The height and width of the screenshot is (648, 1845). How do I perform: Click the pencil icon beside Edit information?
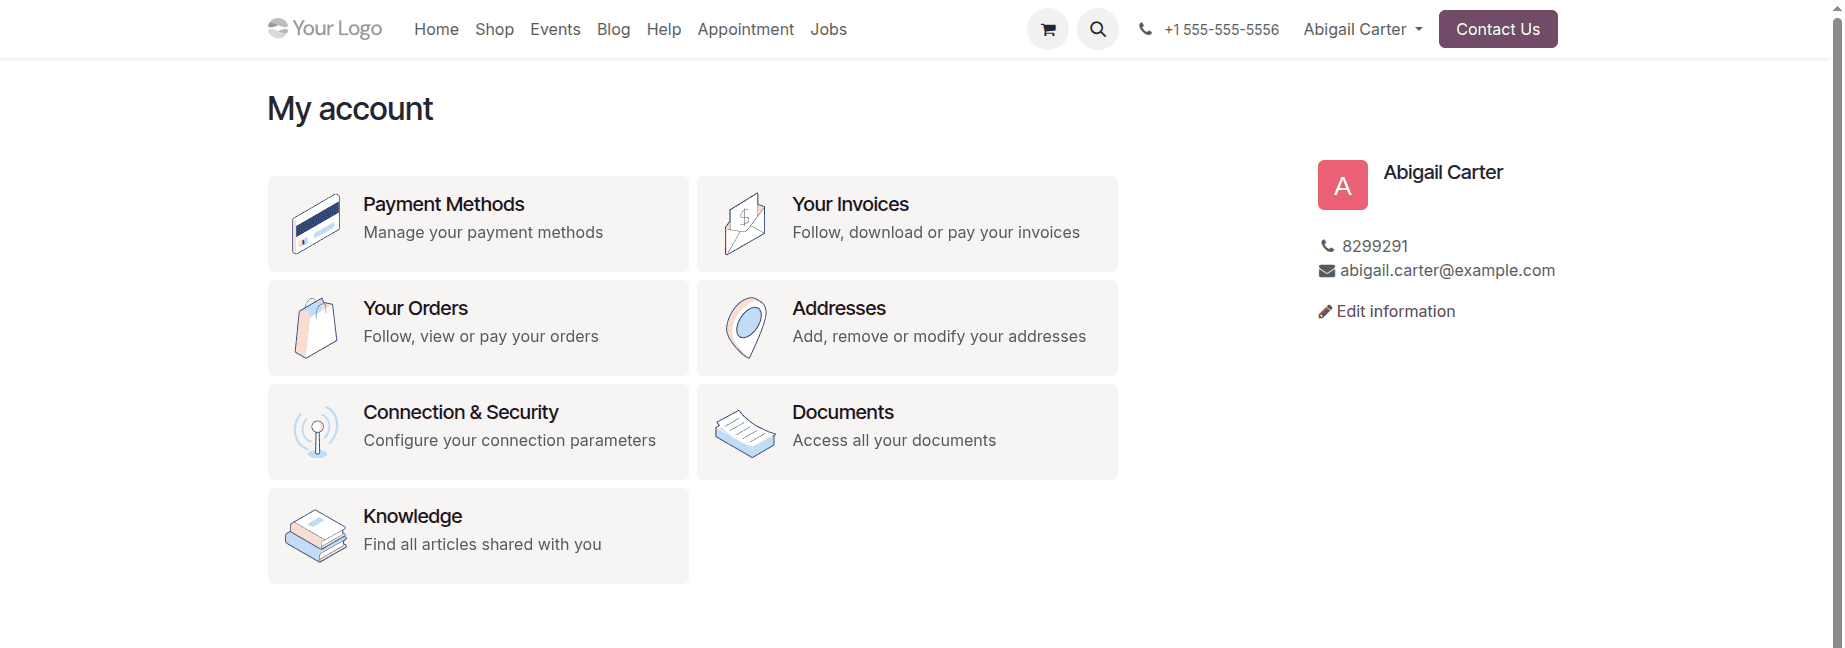point(1325,311)
